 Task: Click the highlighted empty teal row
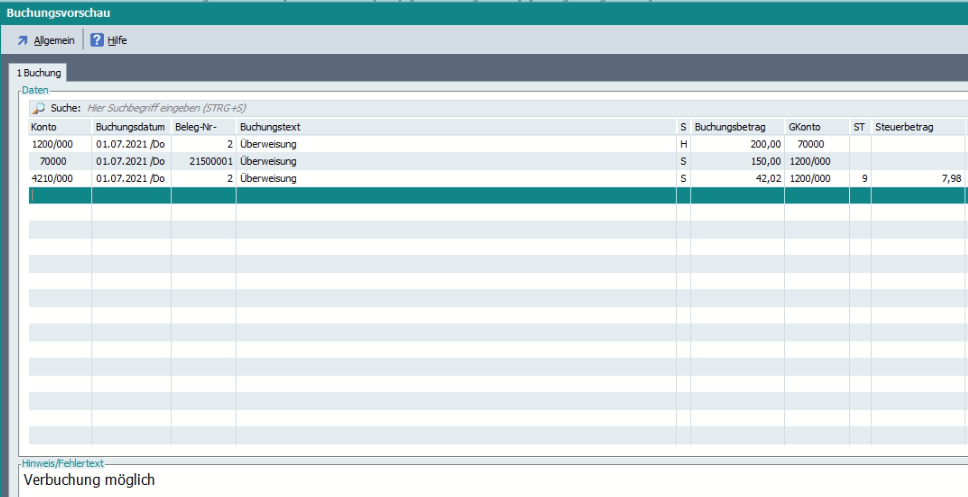400,195
